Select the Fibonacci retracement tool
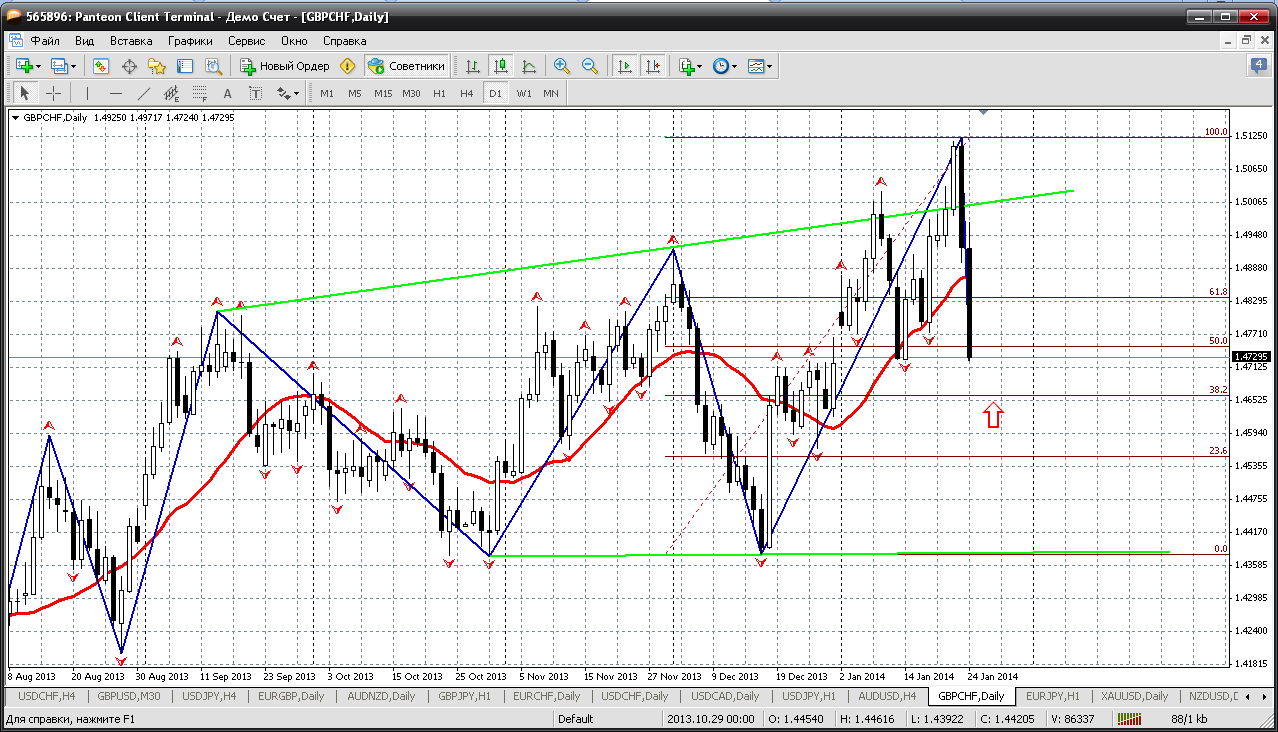 coord(199,93)
